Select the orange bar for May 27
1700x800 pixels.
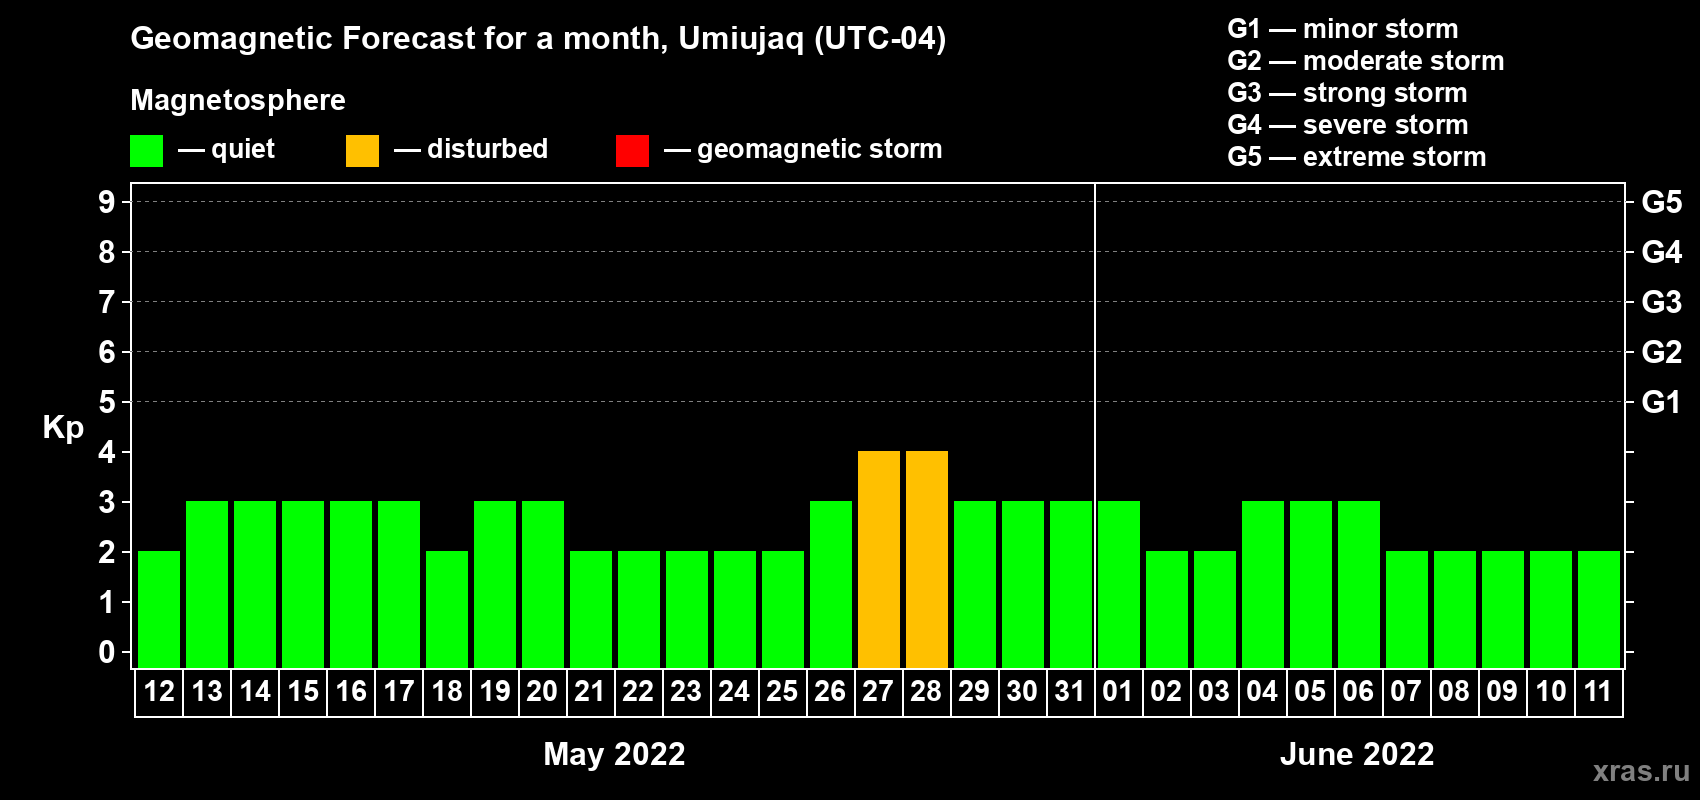[879, 560]
